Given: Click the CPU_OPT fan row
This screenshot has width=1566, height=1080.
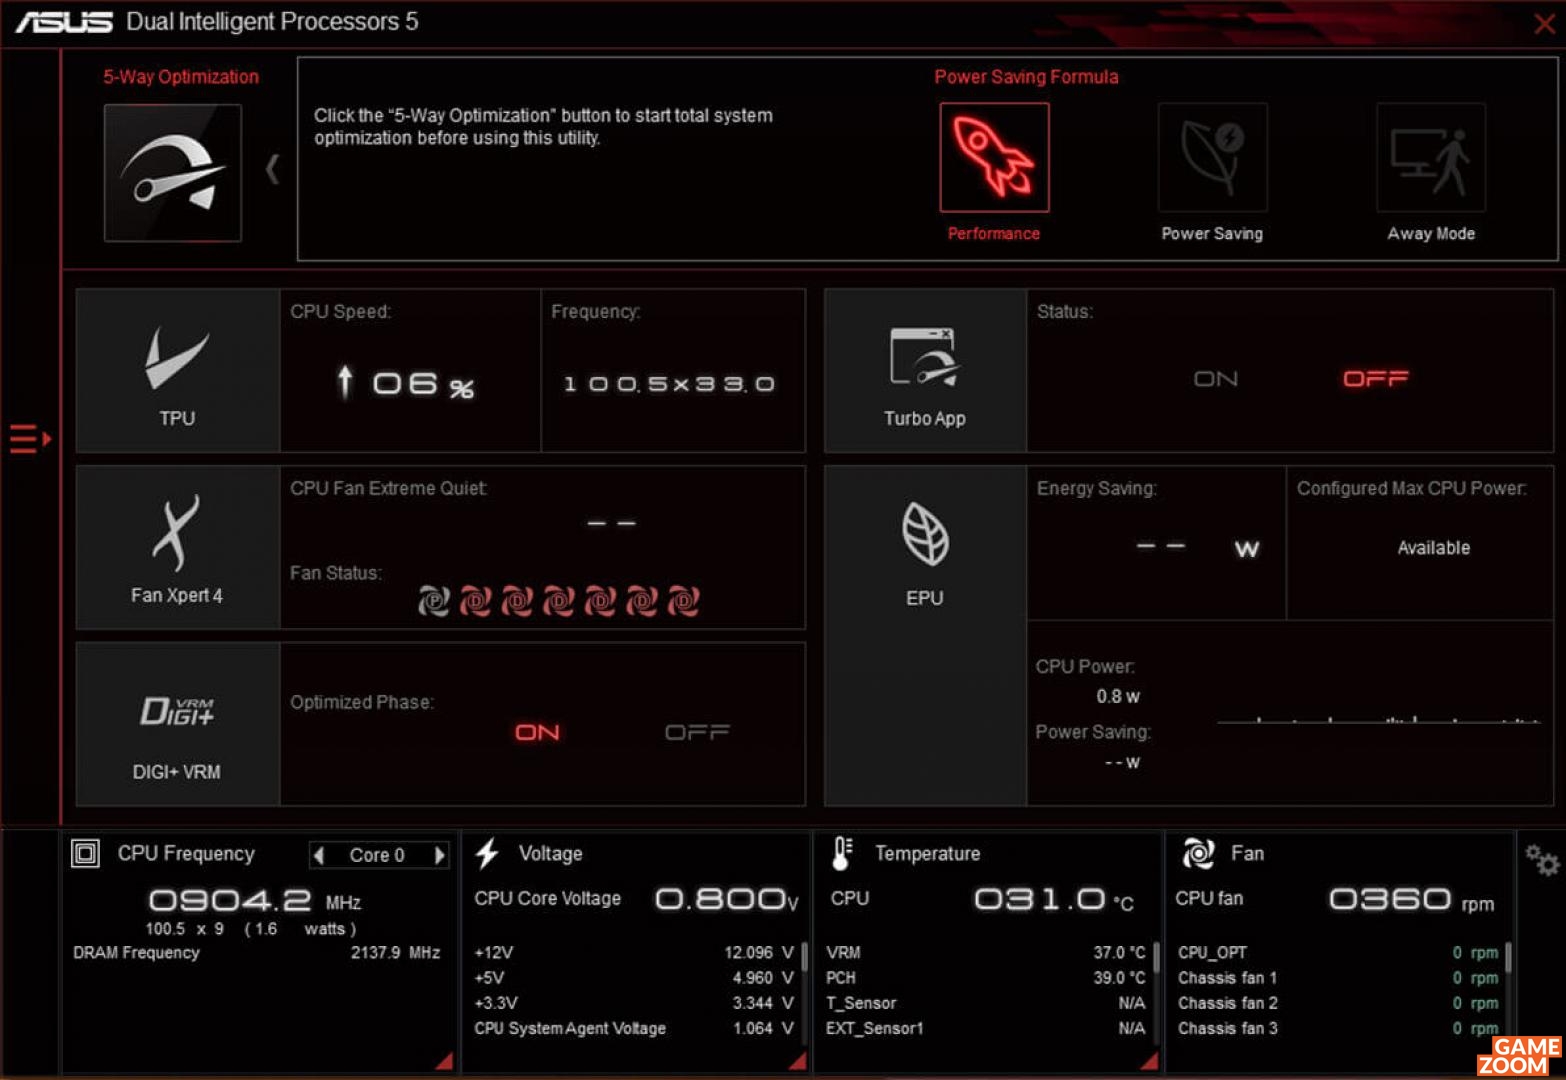Looking at the screenshot, I should coord(1338,953).
